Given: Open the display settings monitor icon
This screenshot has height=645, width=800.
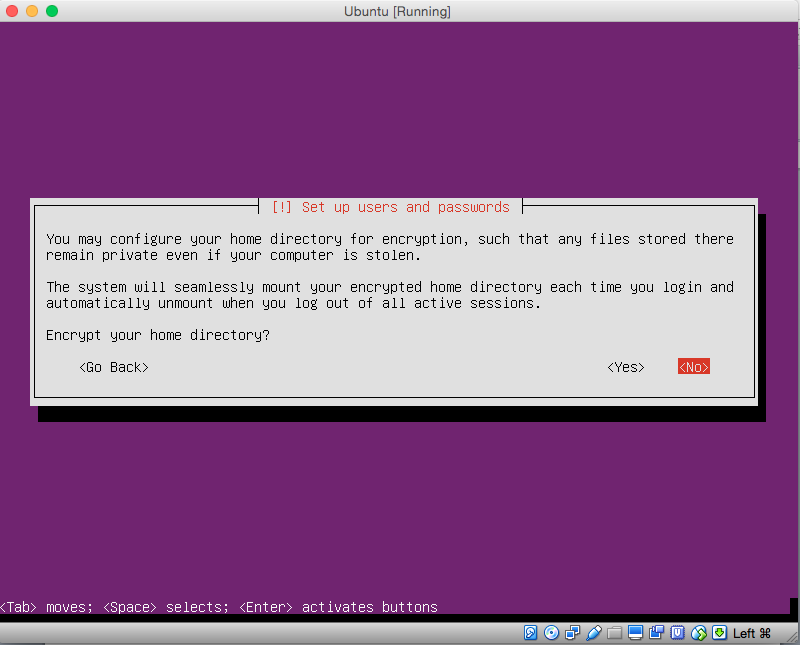Looking at the screenshot, I should [636, 633].
